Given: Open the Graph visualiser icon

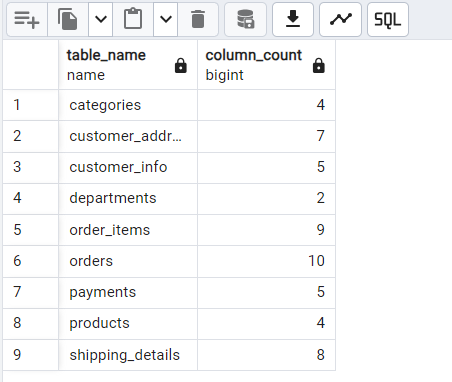Looking at the screenshot, I should coord(340,19).
